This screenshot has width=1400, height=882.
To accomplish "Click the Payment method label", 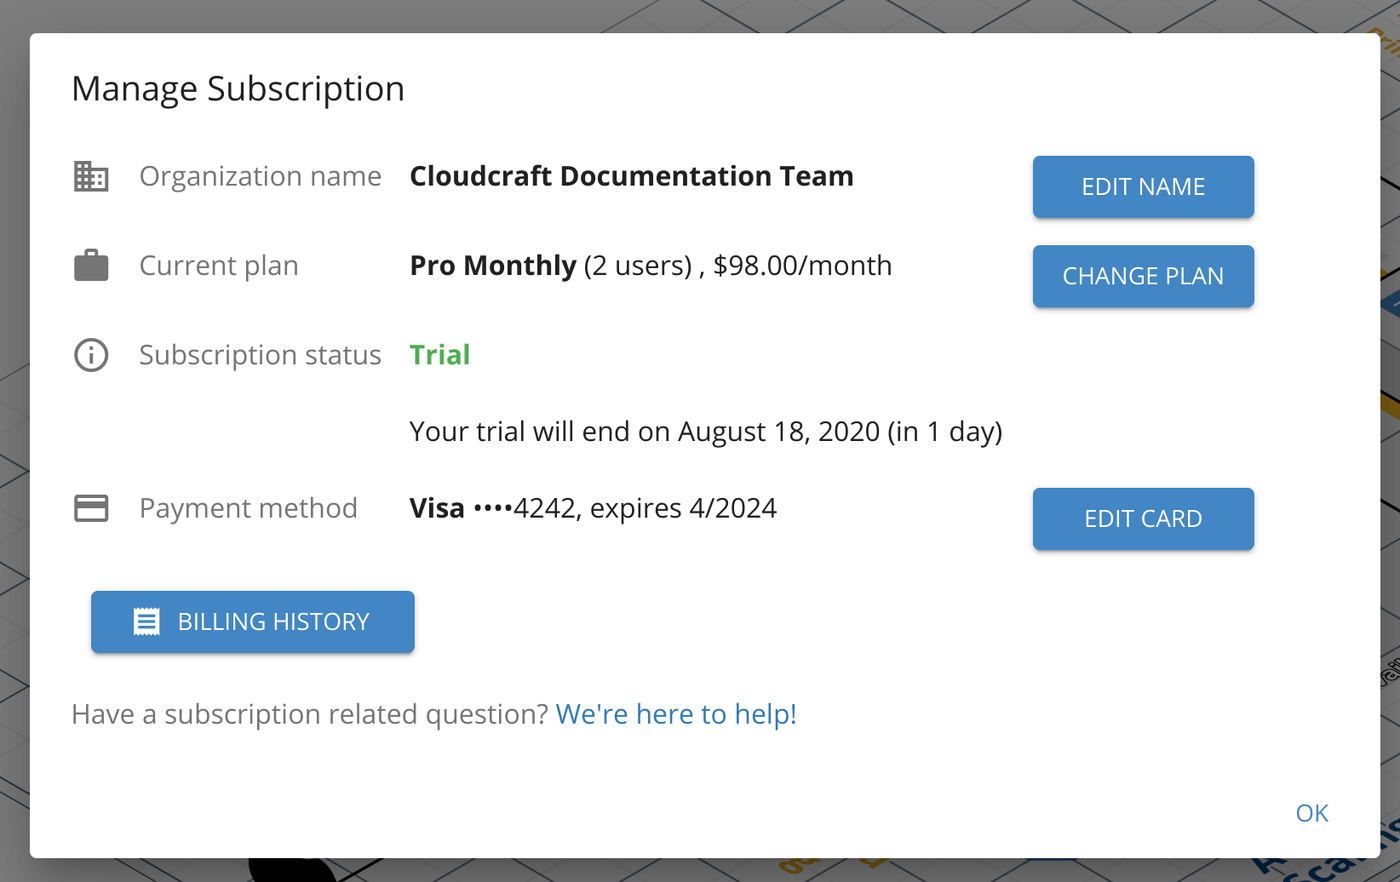I will [248, 508].
